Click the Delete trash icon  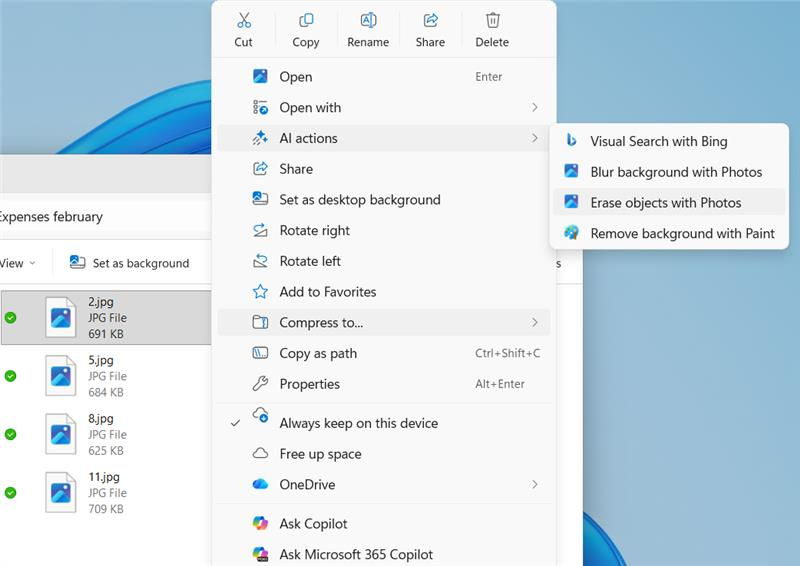point(492,20)
